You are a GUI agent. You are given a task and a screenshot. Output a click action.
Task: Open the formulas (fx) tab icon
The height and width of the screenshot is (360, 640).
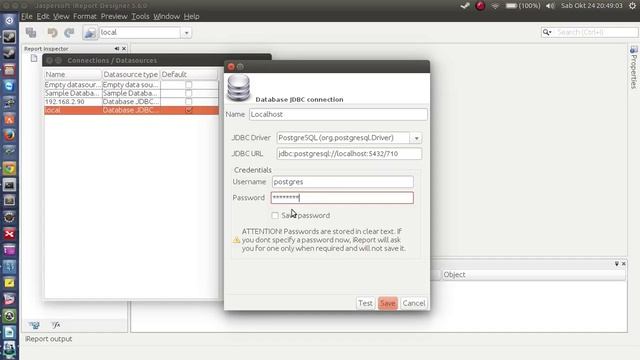[56, 325]
